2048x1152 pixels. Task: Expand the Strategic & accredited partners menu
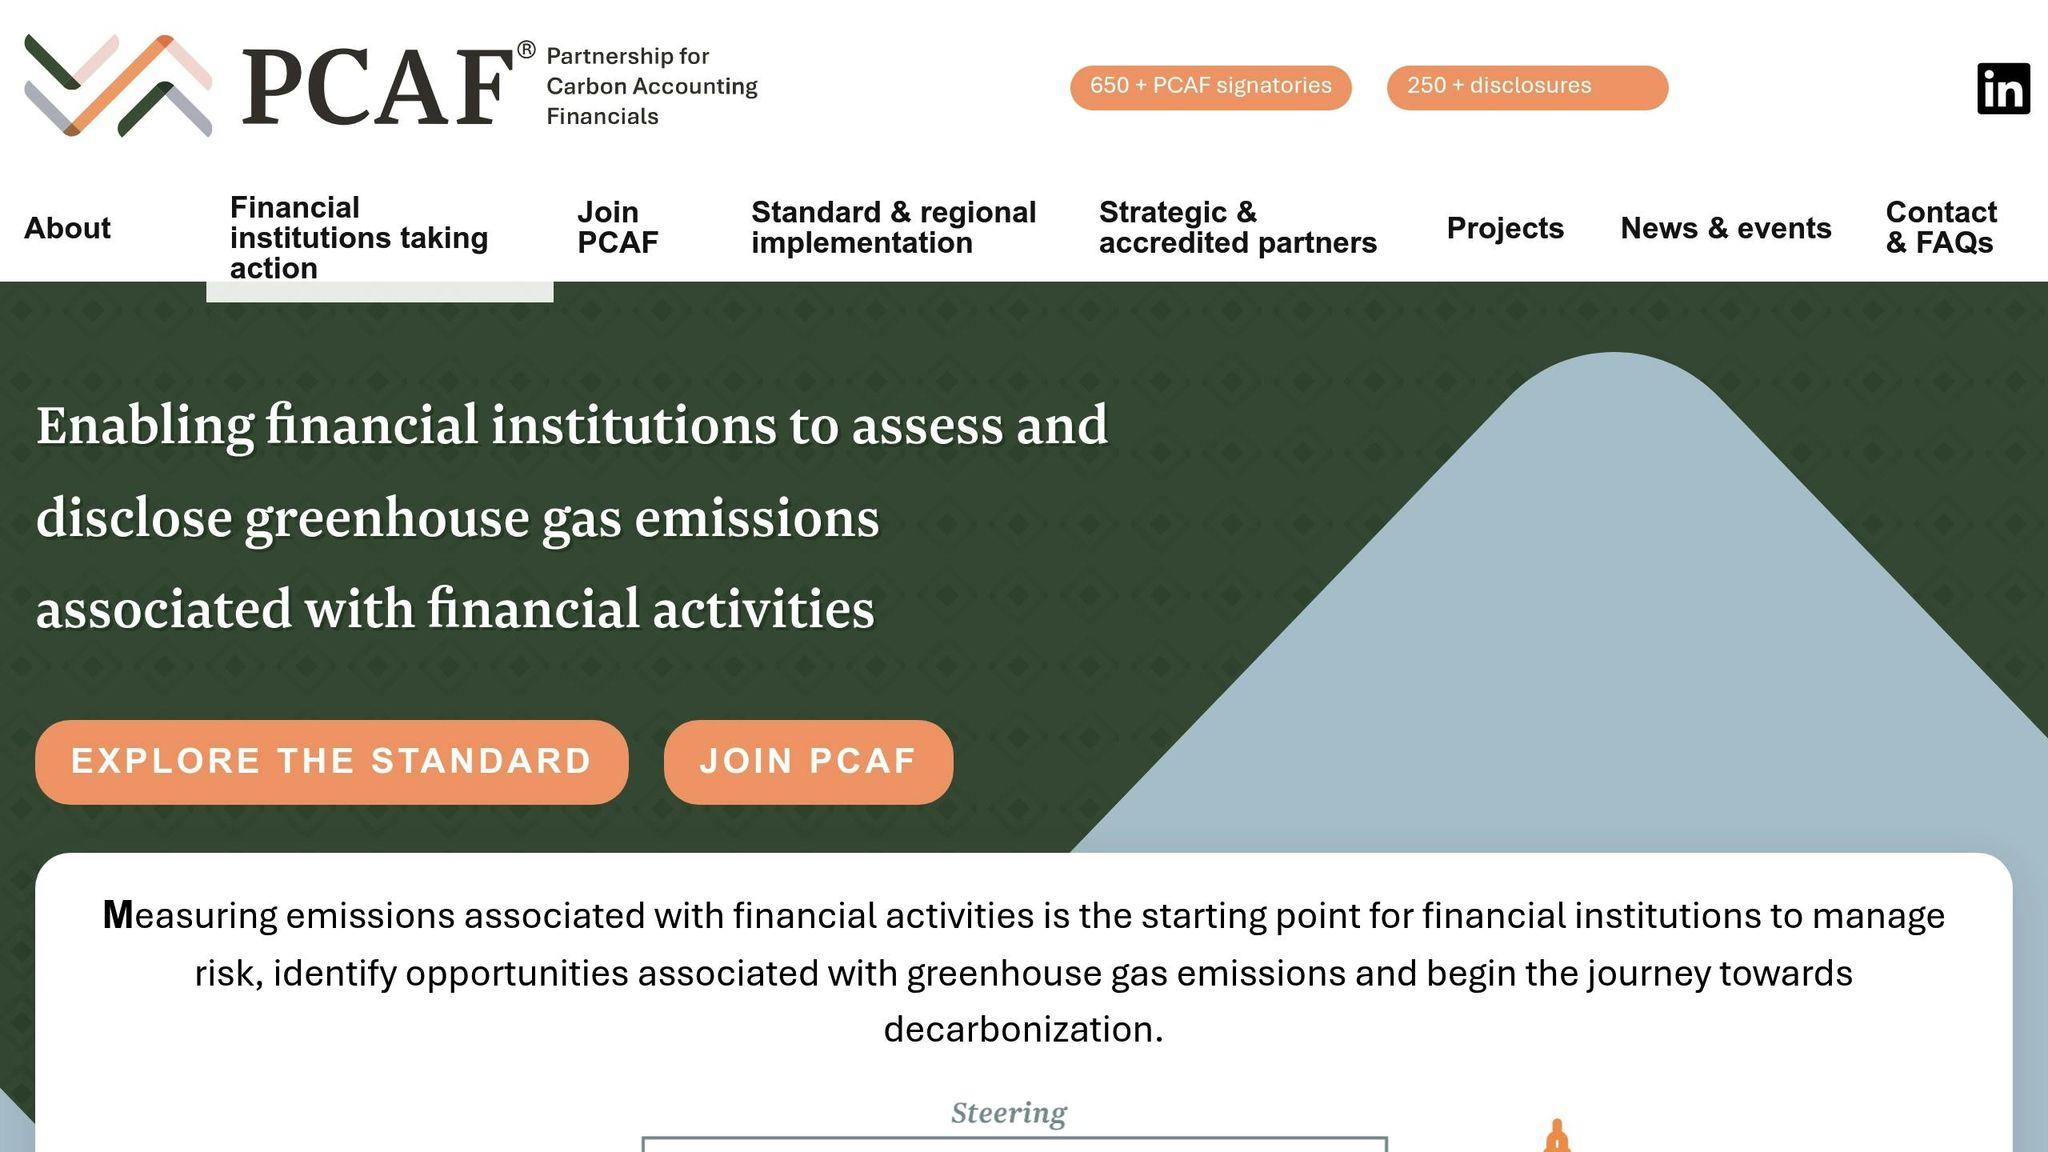click(x=1237, y=226)
